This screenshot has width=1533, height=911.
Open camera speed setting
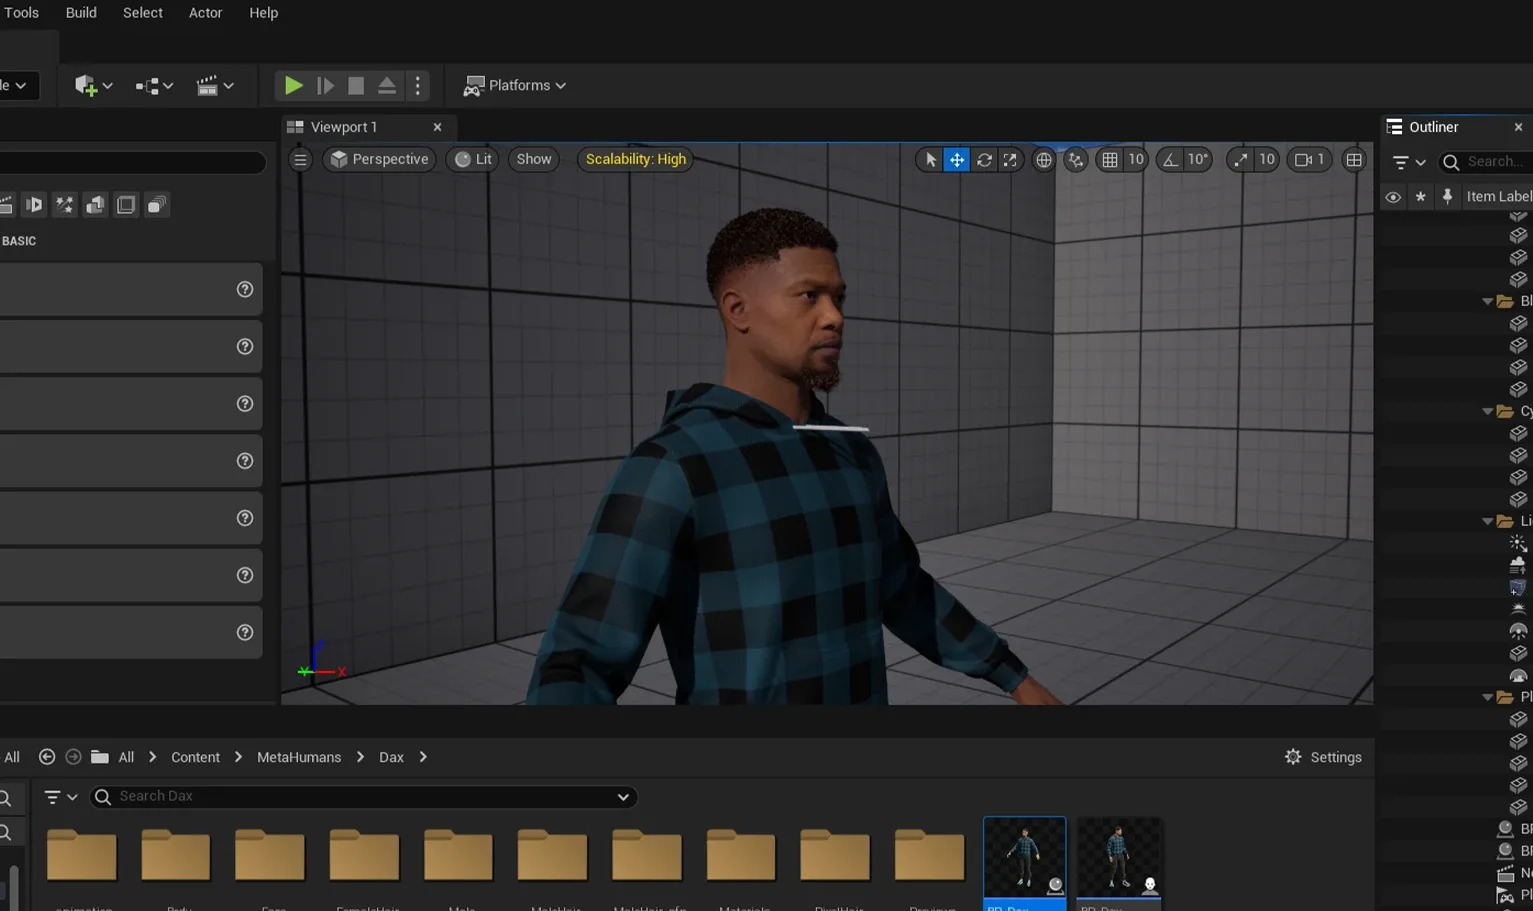[1310, 160]
